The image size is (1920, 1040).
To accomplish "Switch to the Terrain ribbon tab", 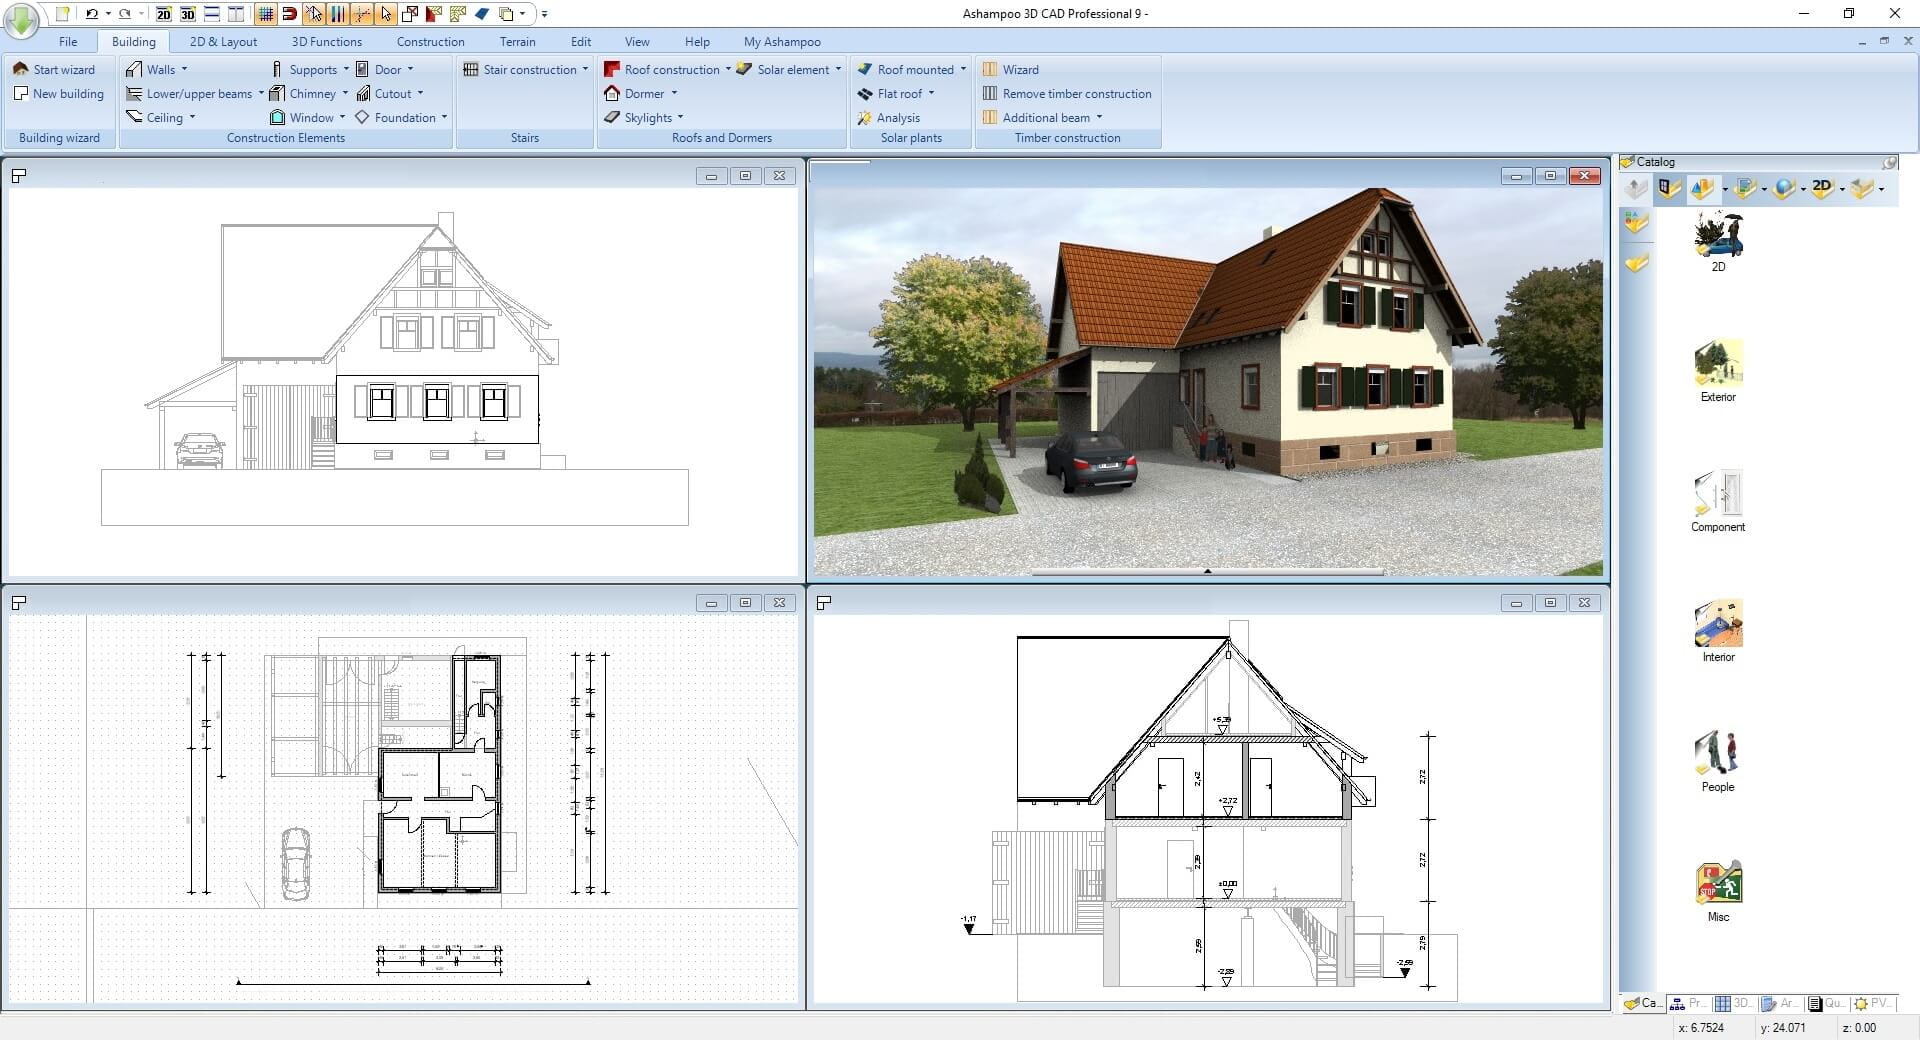I will (517, 41).
